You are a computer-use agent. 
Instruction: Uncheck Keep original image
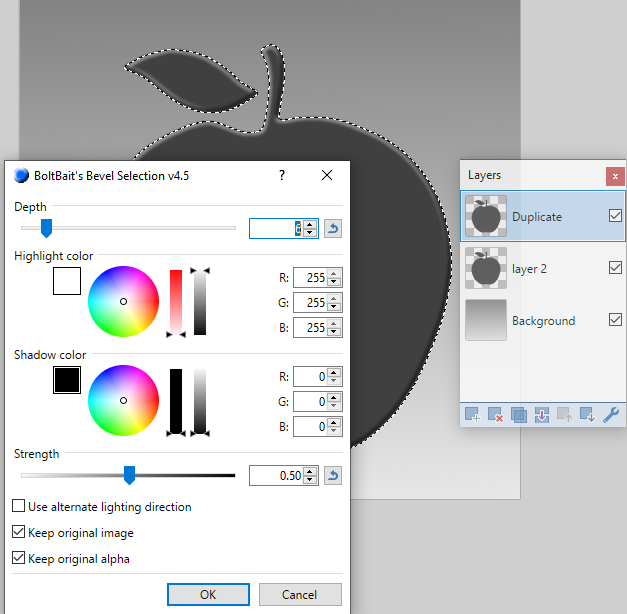[x=18, y=532]
